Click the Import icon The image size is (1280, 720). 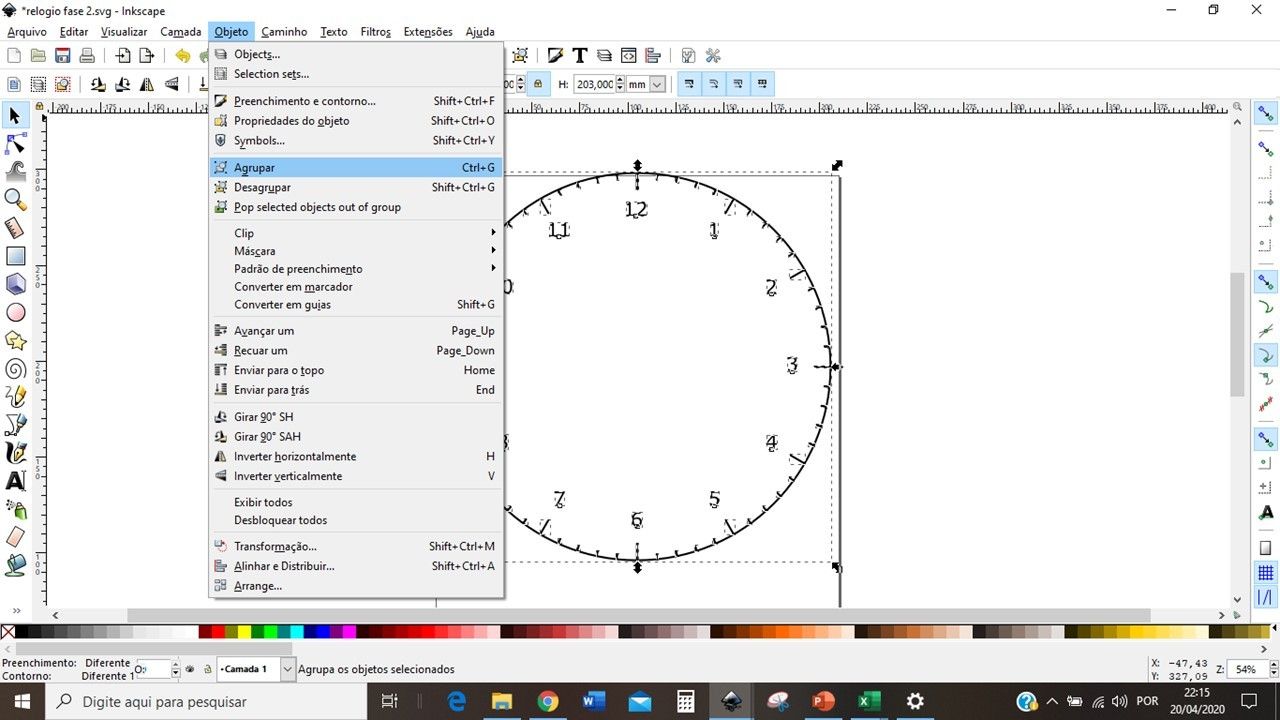point(122,56)
